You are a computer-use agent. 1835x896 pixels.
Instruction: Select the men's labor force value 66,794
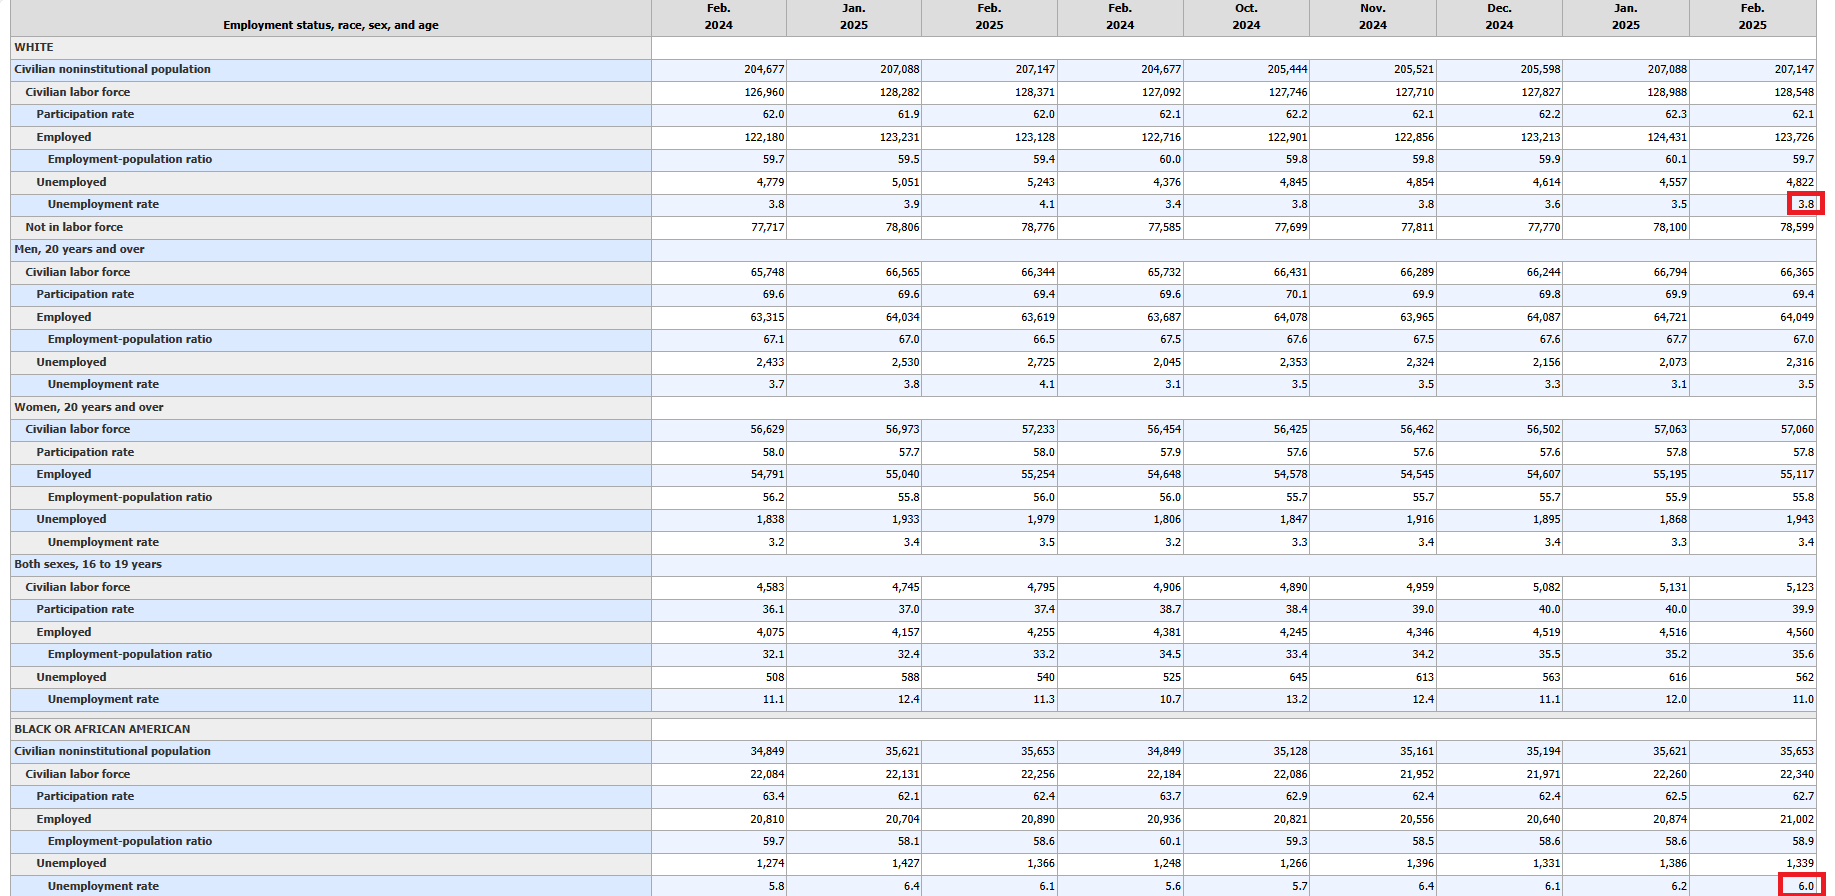pyautogui.click(x=1670, y=272)
